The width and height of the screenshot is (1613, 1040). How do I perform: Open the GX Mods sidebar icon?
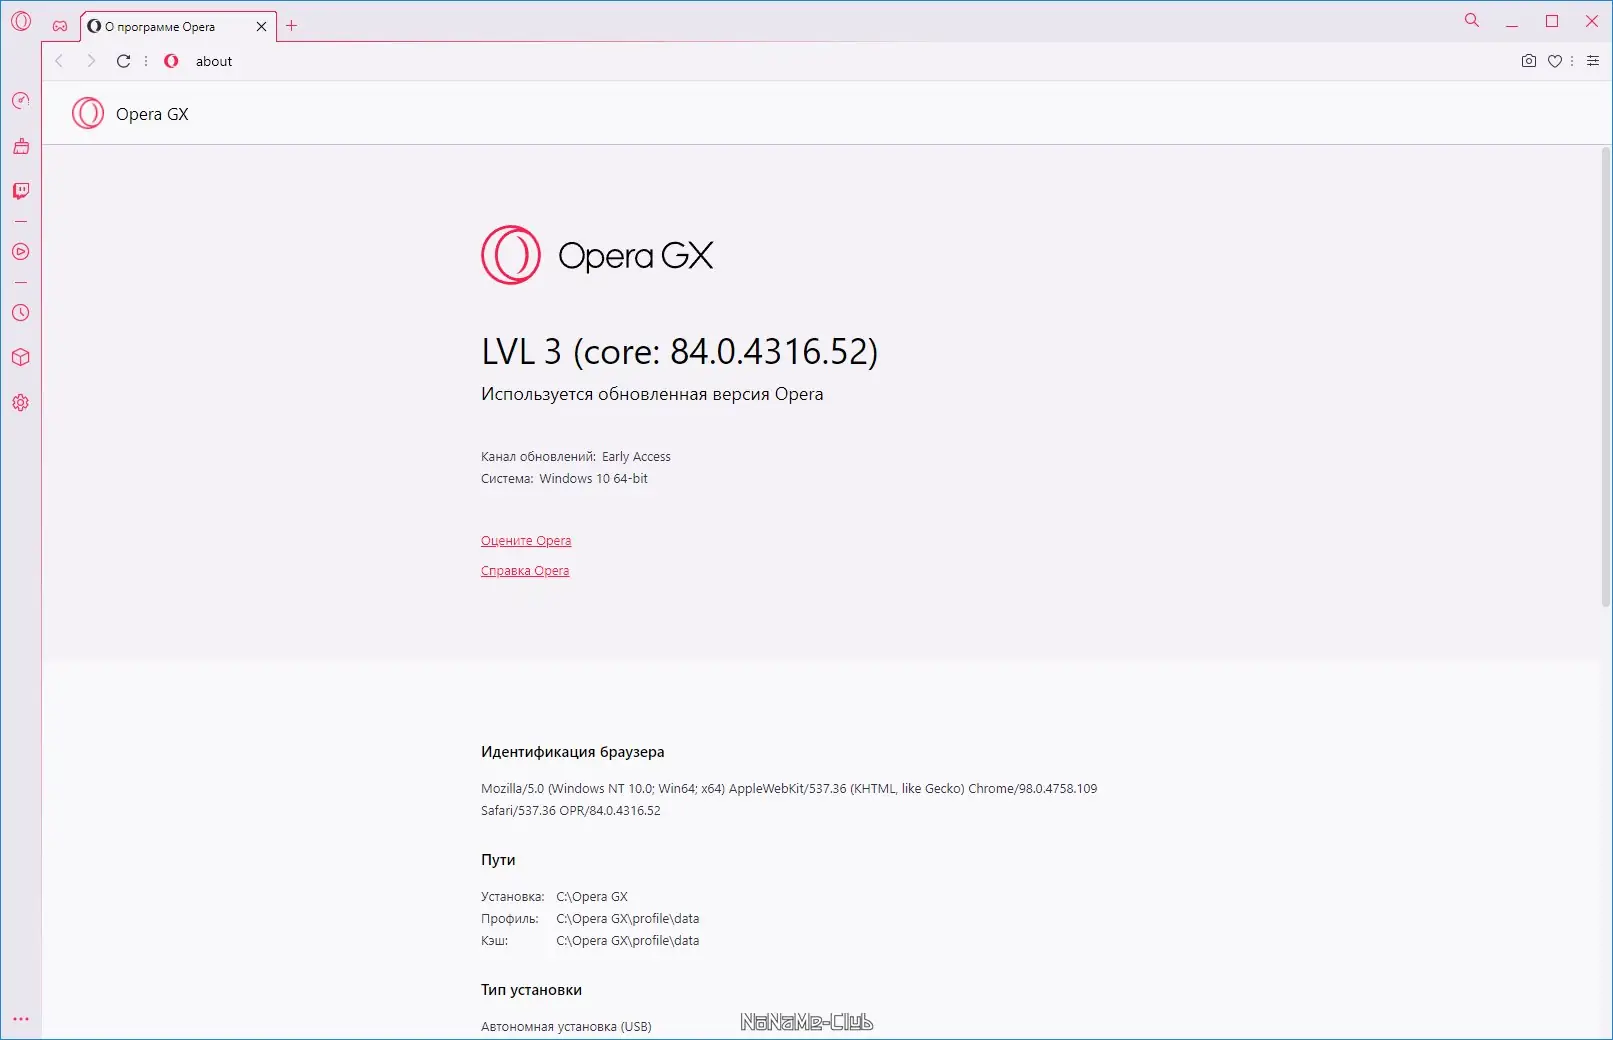click(x=21, y=357)
